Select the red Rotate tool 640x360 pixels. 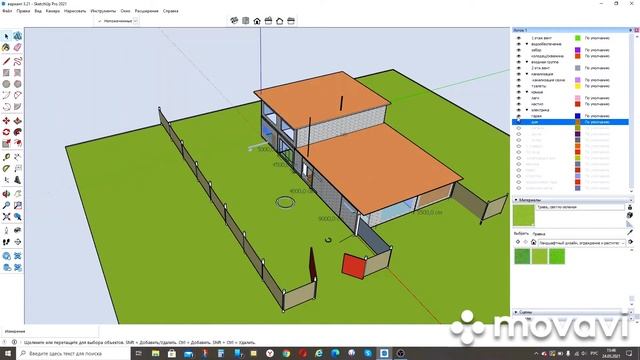6,132
